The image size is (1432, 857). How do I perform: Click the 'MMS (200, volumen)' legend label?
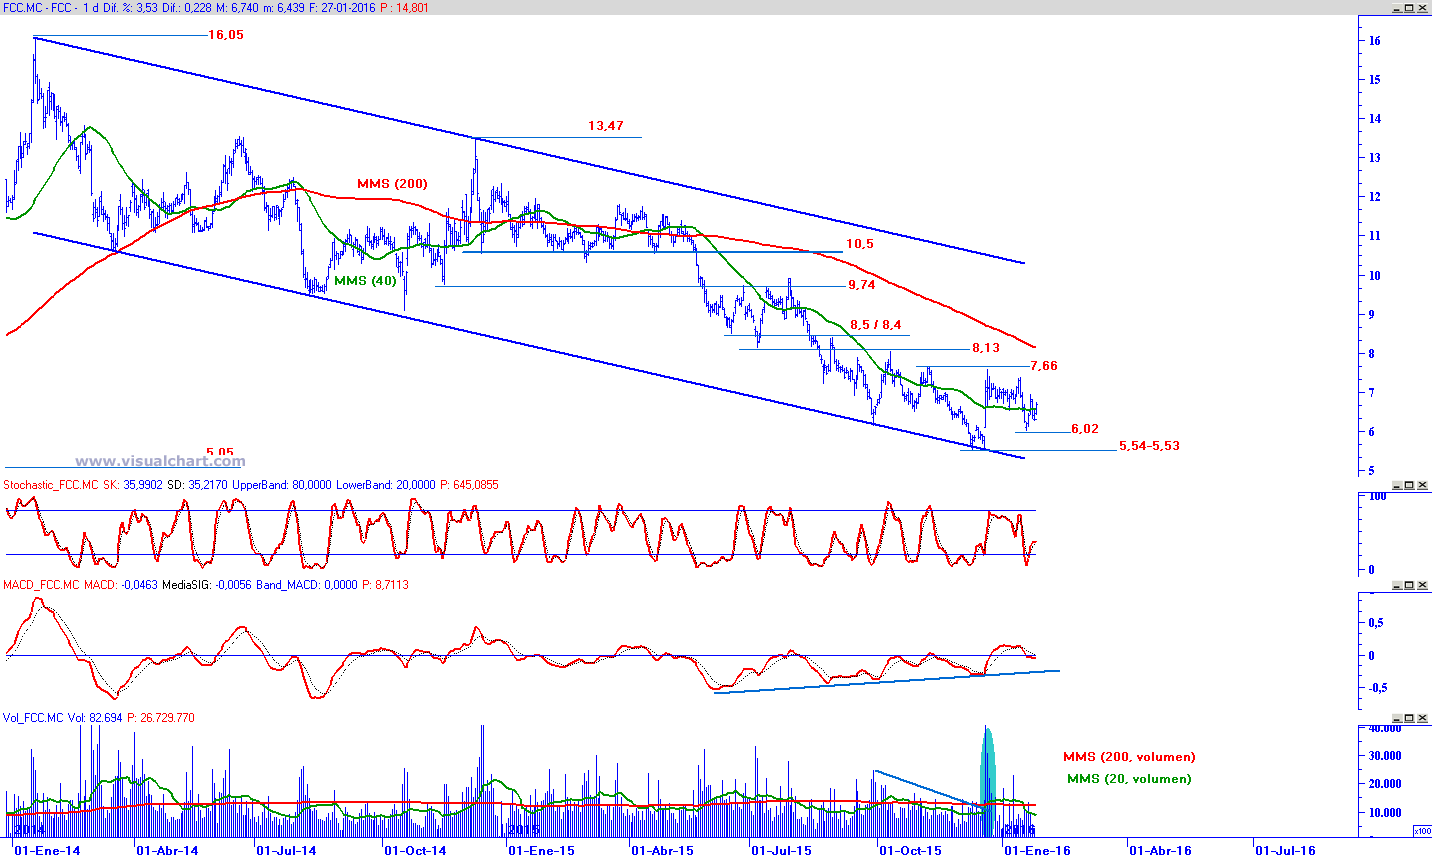click(1129, 757)
